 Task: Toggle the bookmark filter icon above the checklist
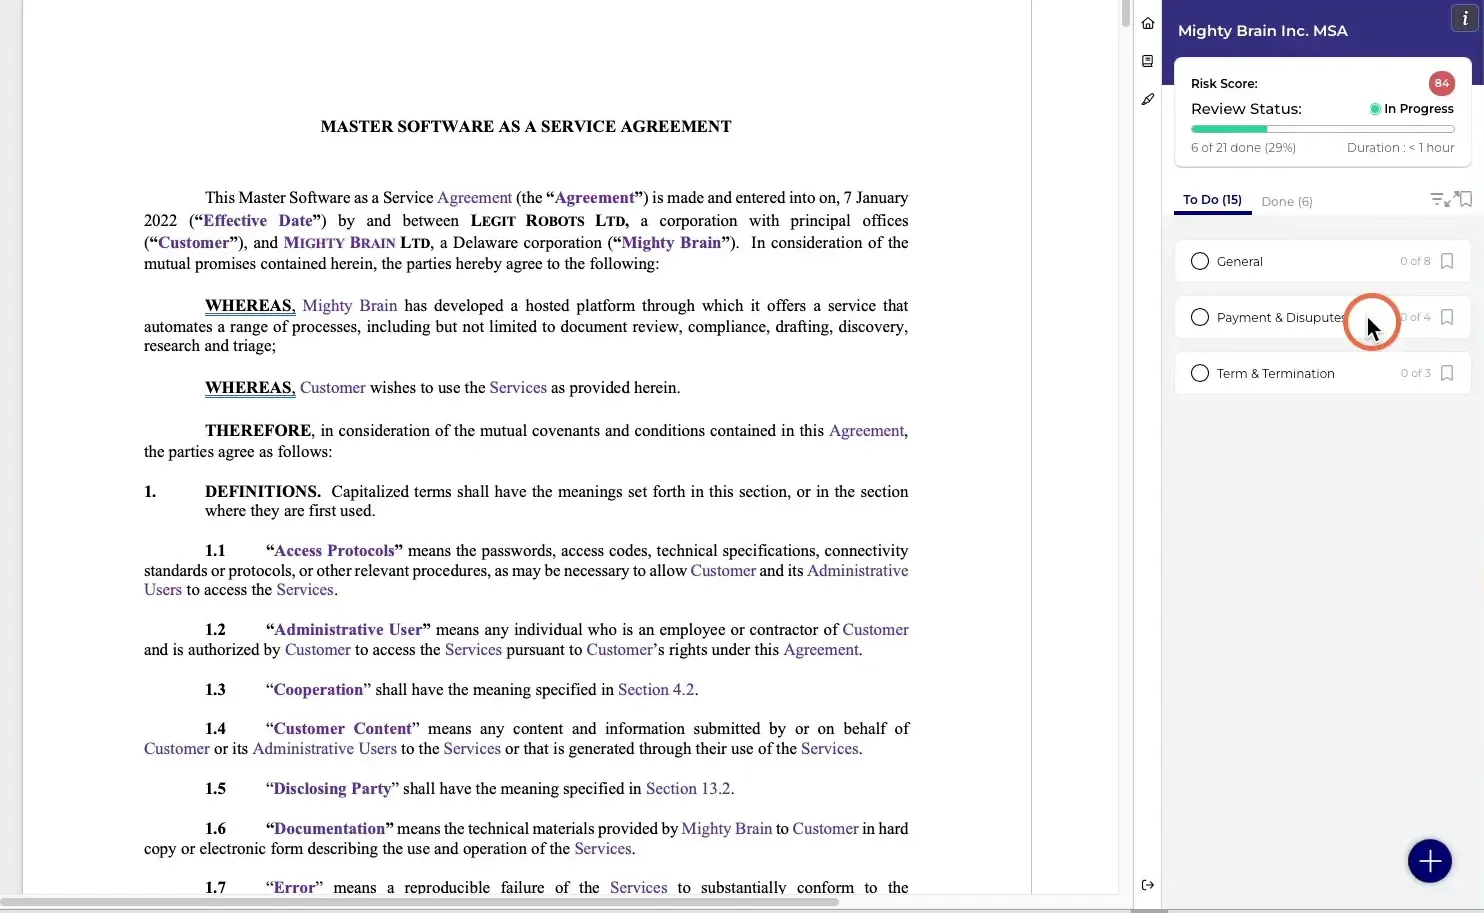point(1466,199)
